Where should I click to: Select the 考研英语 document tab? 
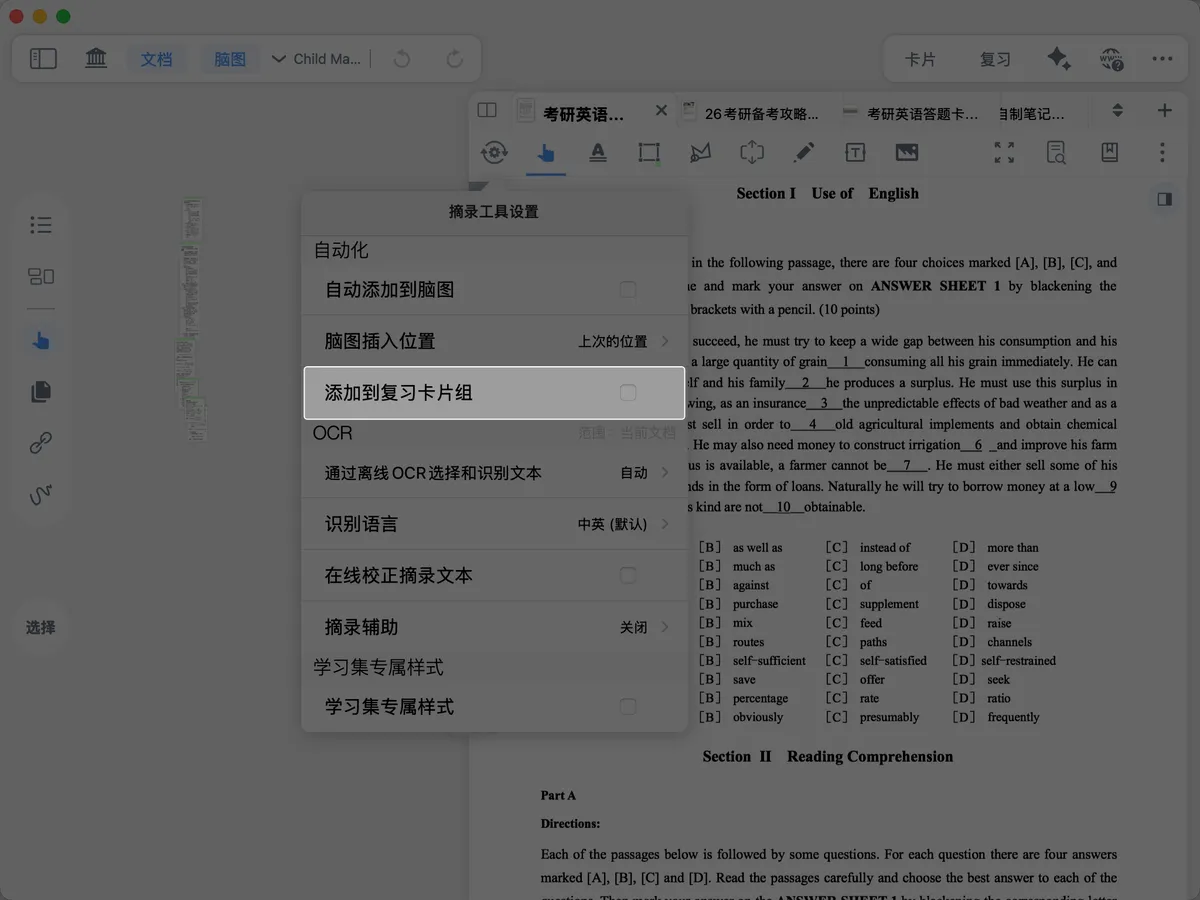click(583, 114)
